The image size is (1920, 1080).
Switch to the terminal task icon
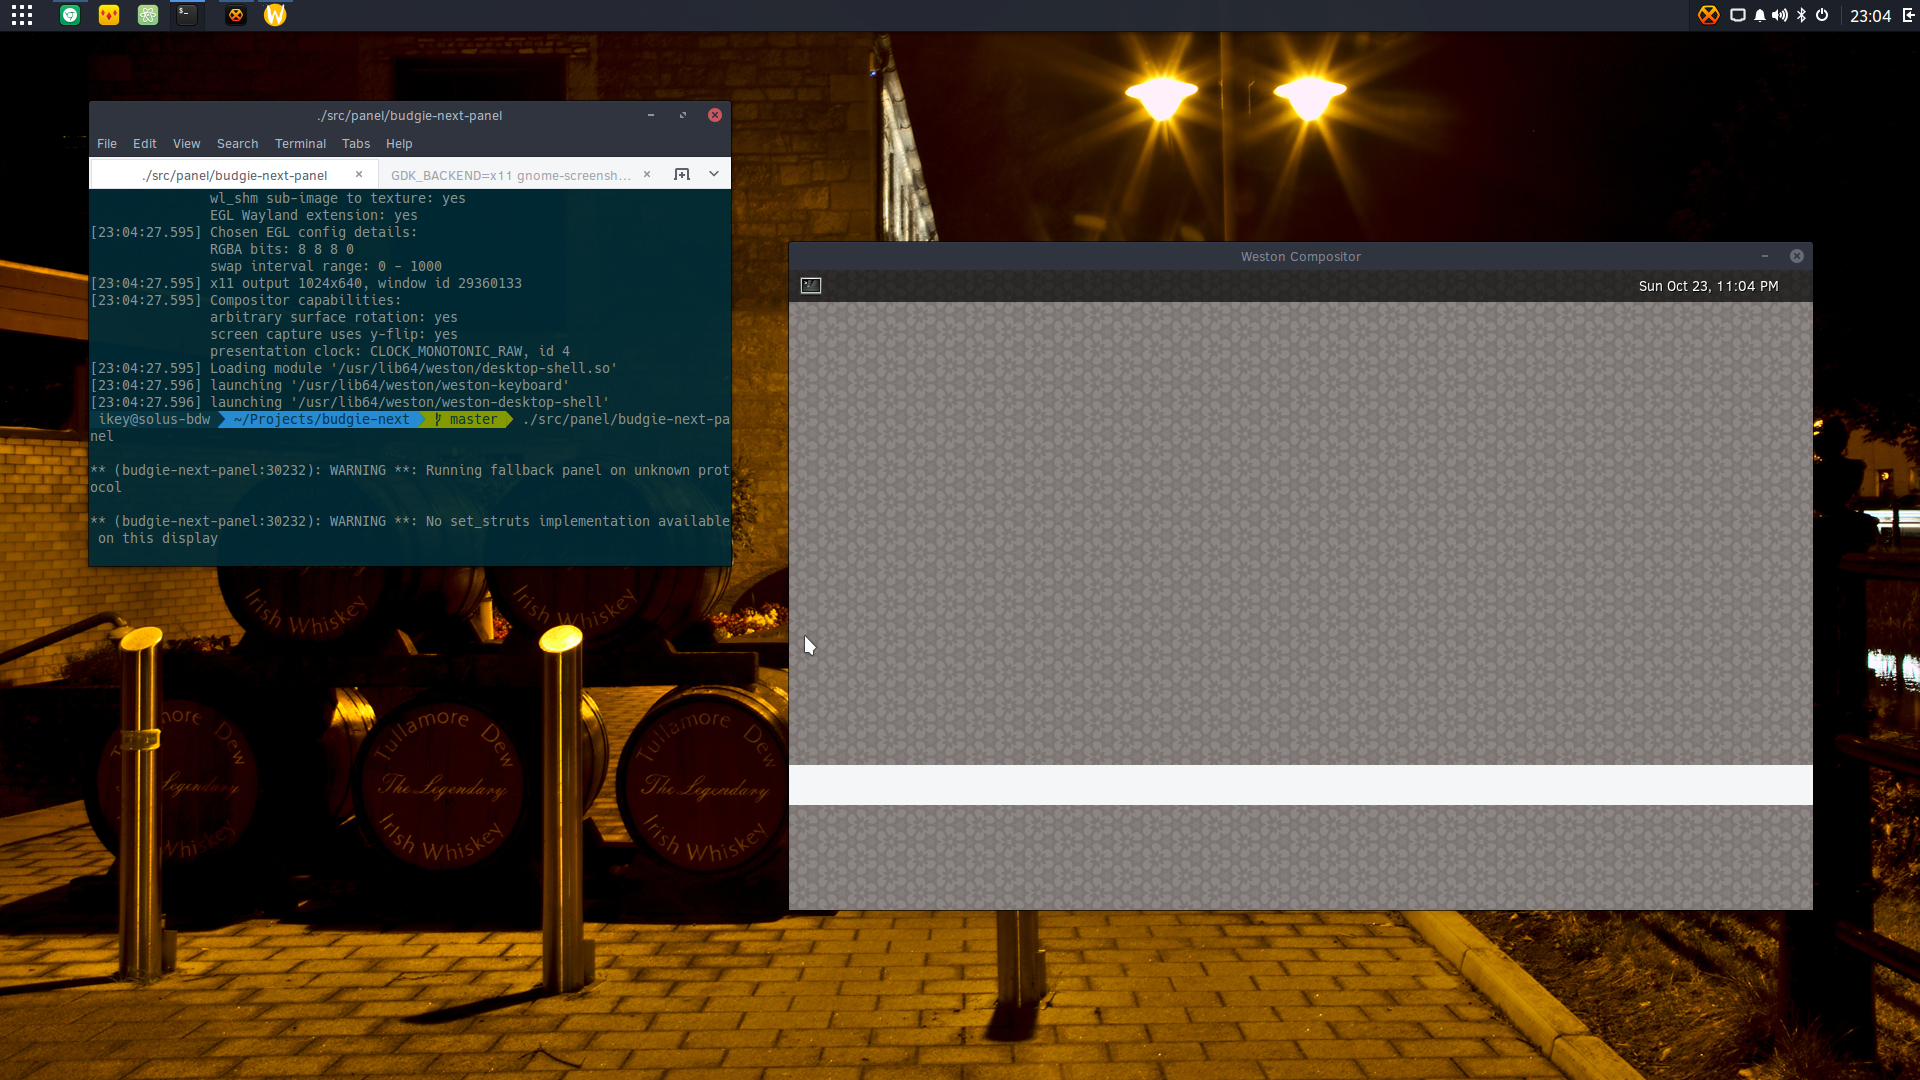coord(187,15)
